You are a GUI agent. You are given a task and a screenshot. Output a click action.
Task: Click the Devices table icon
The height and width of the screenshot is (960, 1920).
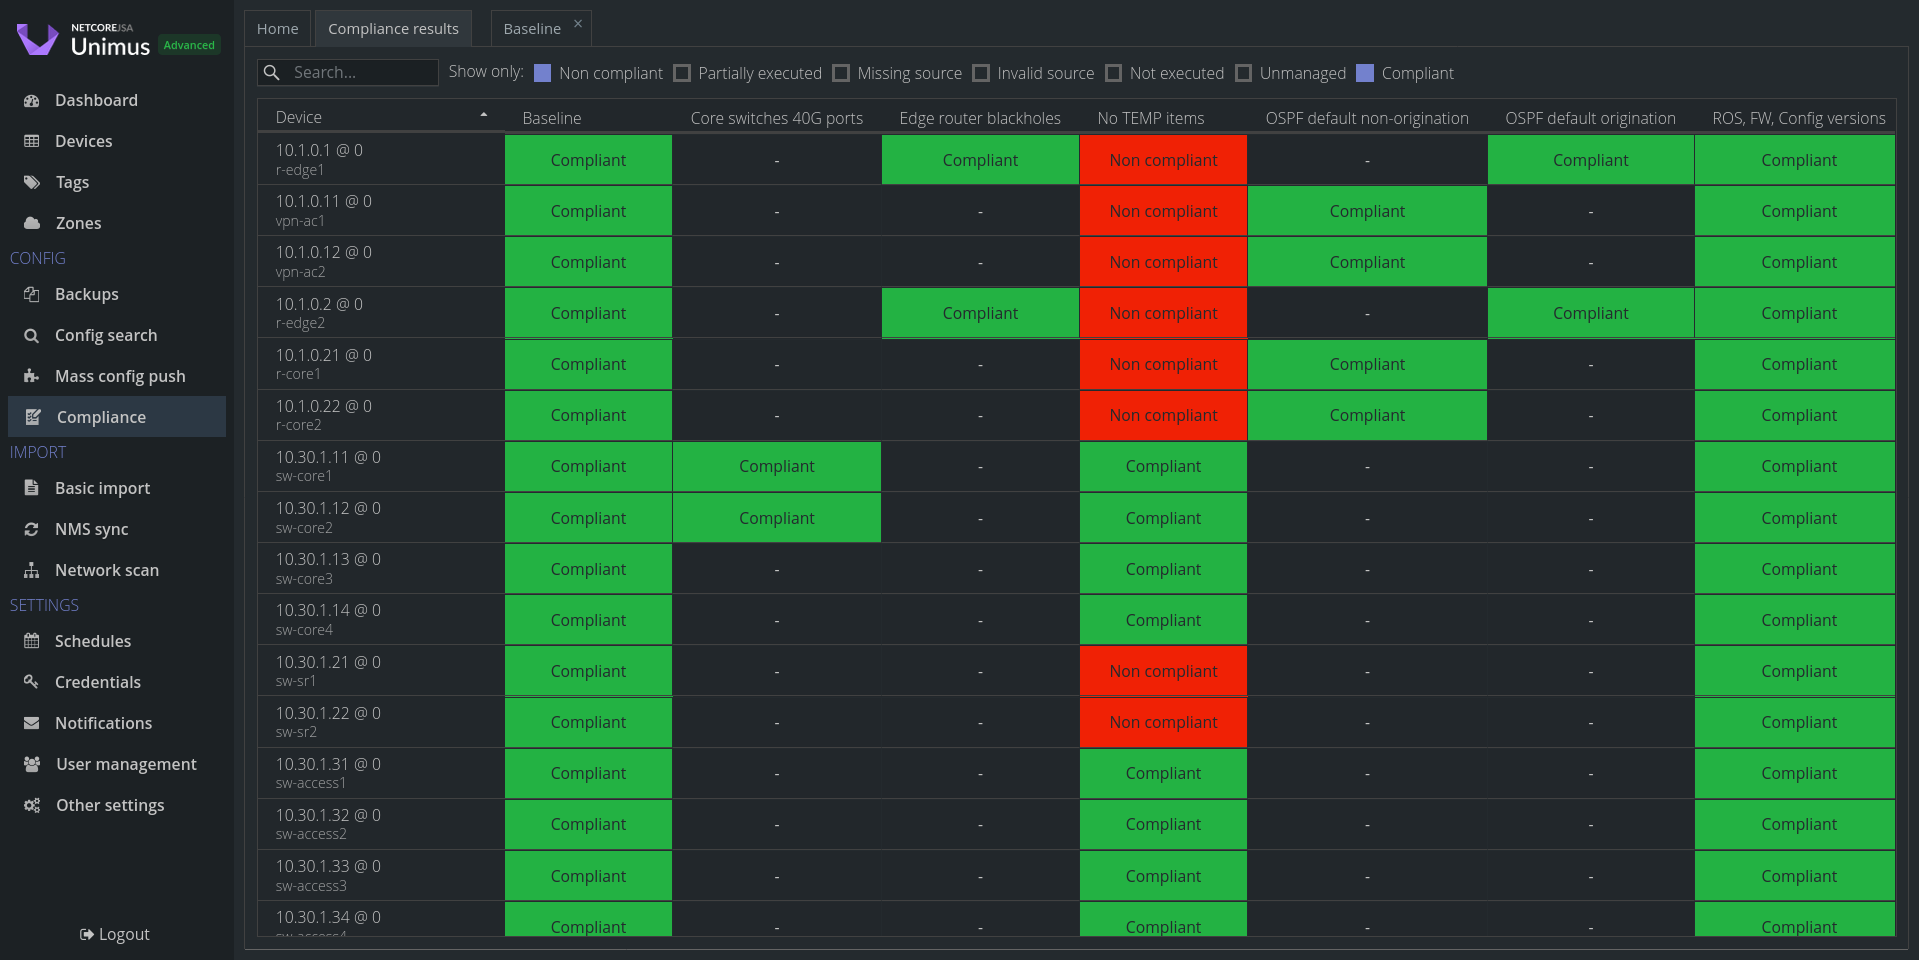click(x=32, y=141)
